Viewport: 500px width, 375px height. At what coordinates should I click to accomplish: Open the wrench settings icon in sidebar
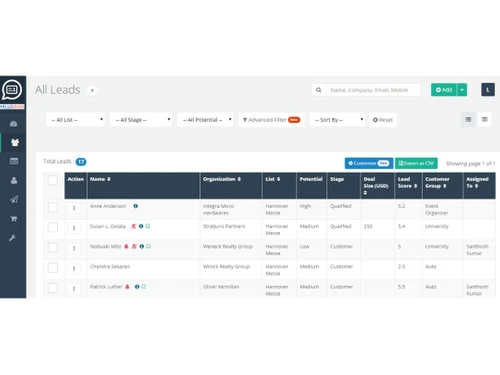coord(13,238)
